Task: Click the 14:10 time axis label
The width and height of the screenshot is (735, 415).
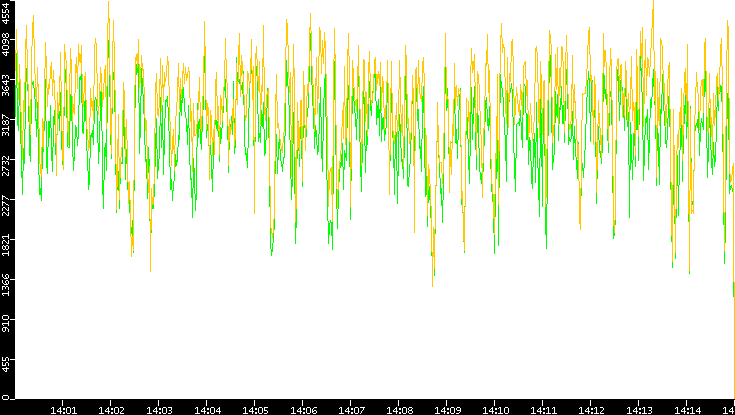Action: (x=495, y=410)
